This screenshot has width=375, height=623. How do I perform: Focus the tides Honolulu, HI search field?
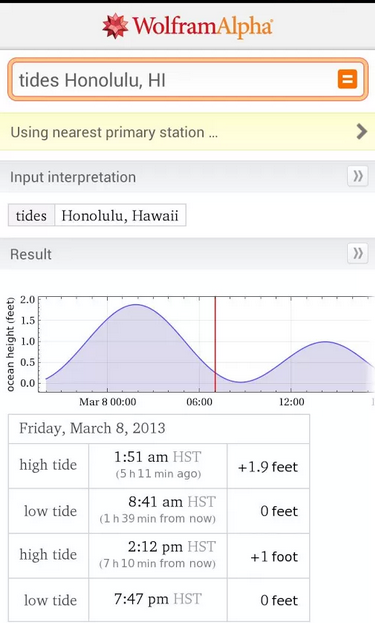(x=188, y=79)
